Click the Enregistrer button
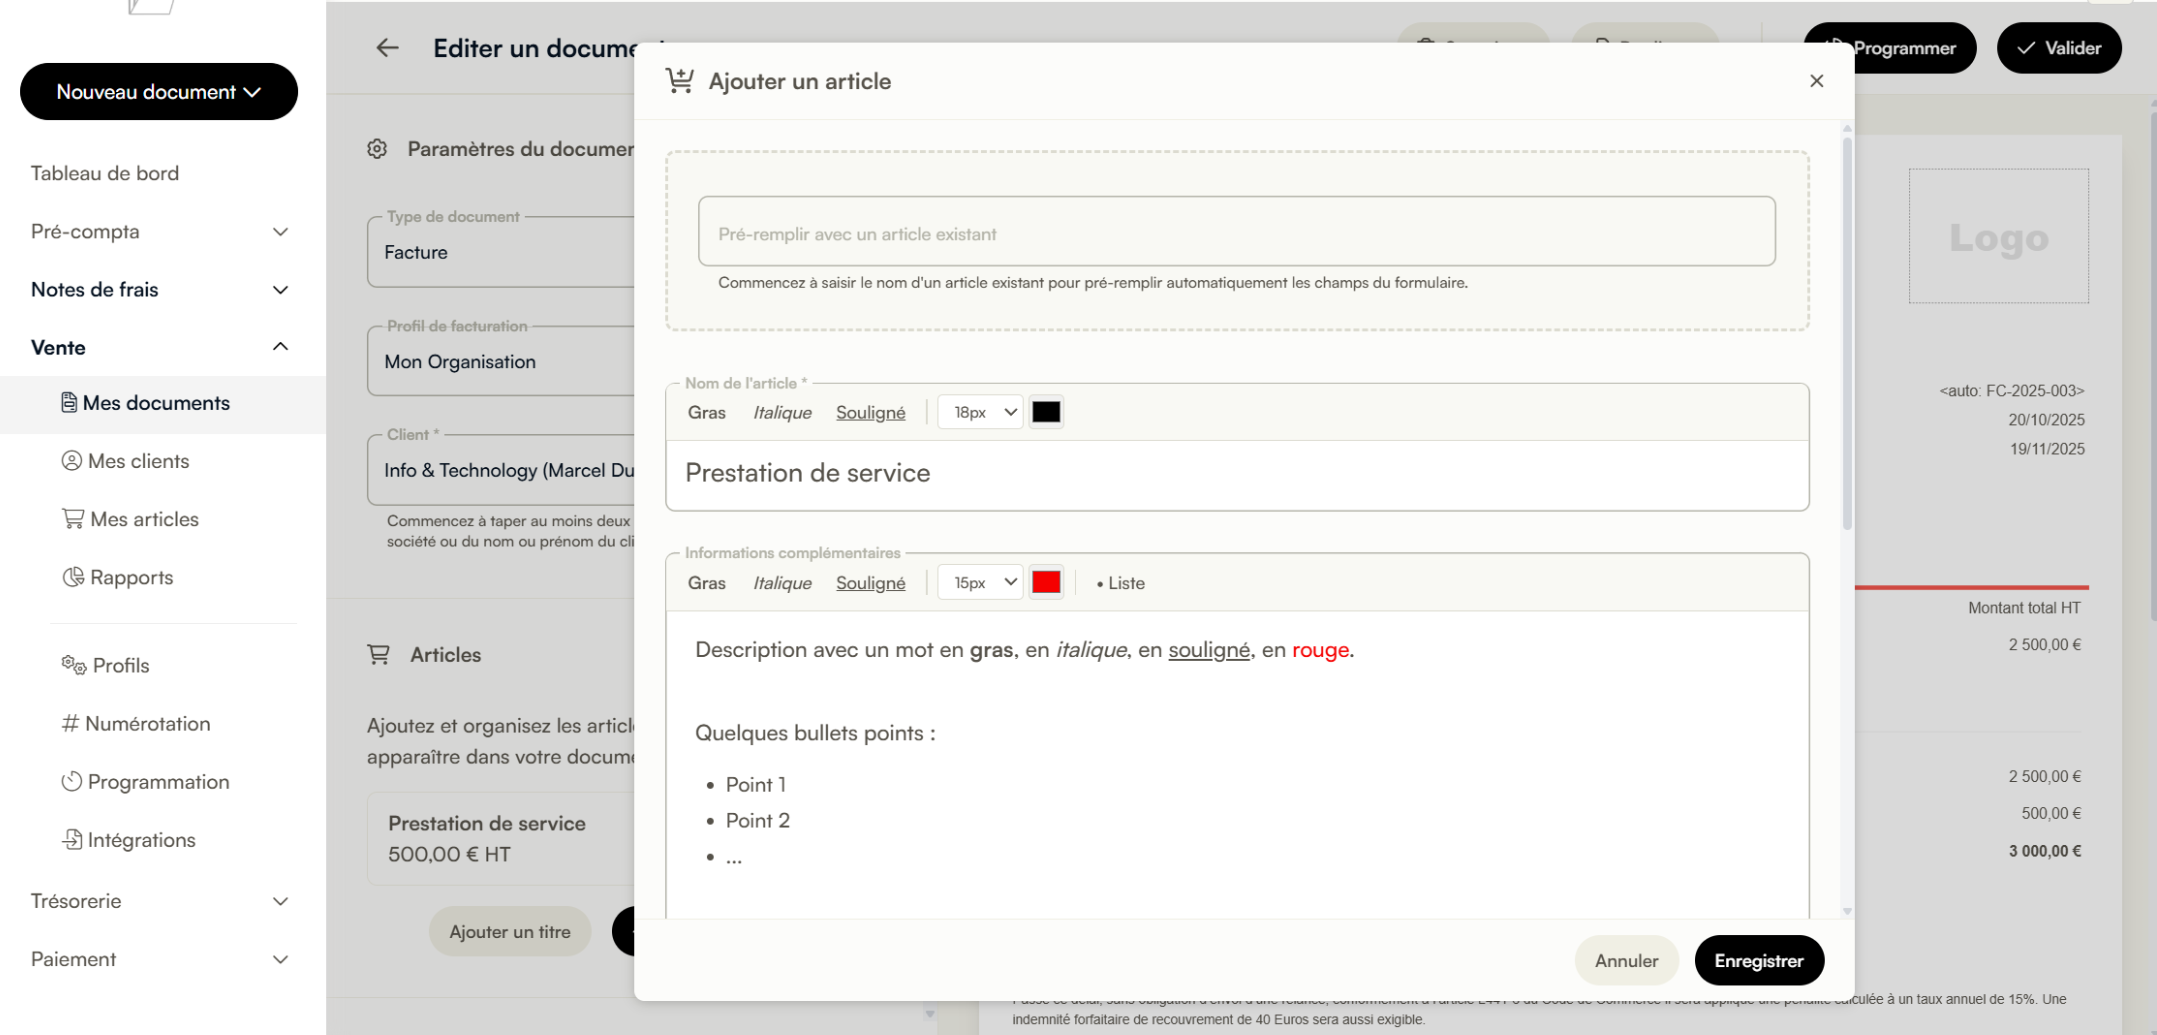This screenshot has height=1035, width=2157. [1759, 961]
